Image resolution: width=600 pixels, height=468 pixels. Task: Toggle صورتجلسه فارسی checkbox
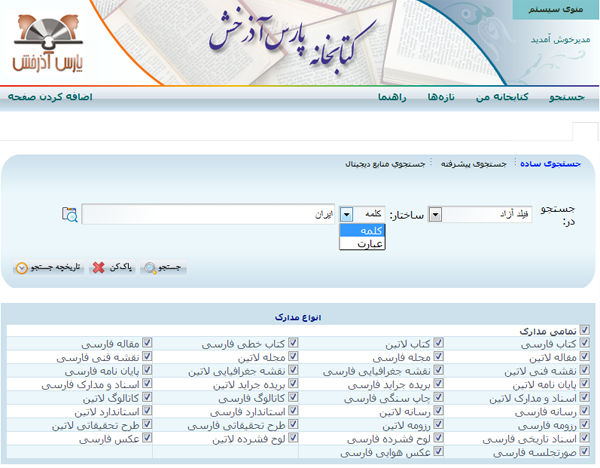(584, 451)
